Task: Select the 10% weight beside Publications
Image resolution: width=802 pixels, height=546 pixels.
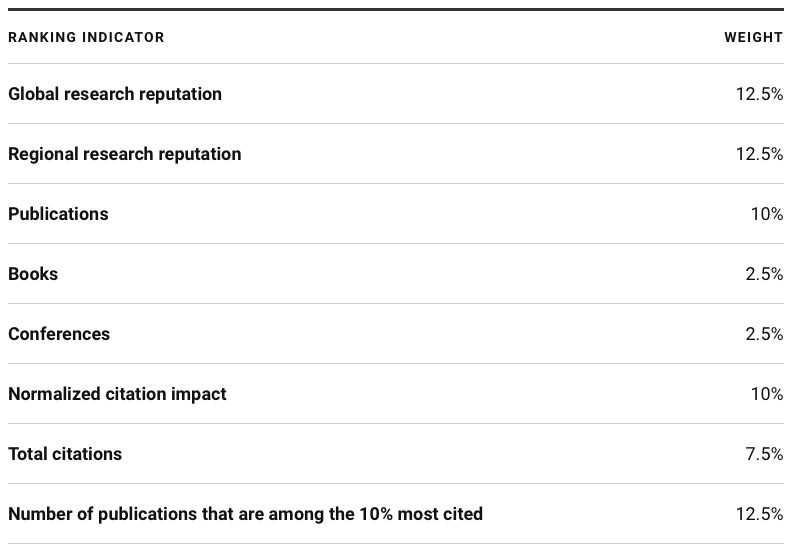Action: click(766, 214)
